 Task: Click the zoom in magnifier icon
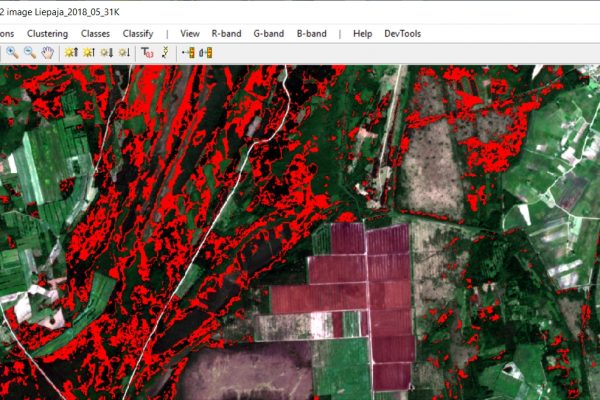[12, 53]
